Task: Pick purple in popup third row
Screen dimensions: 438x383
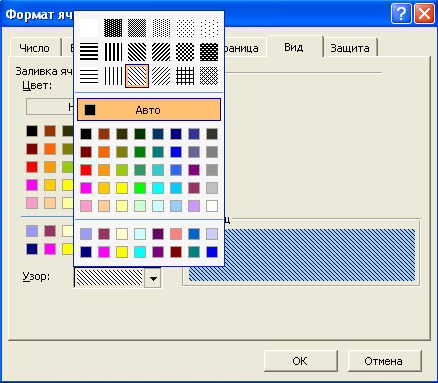Action: (x=194, y=170)
